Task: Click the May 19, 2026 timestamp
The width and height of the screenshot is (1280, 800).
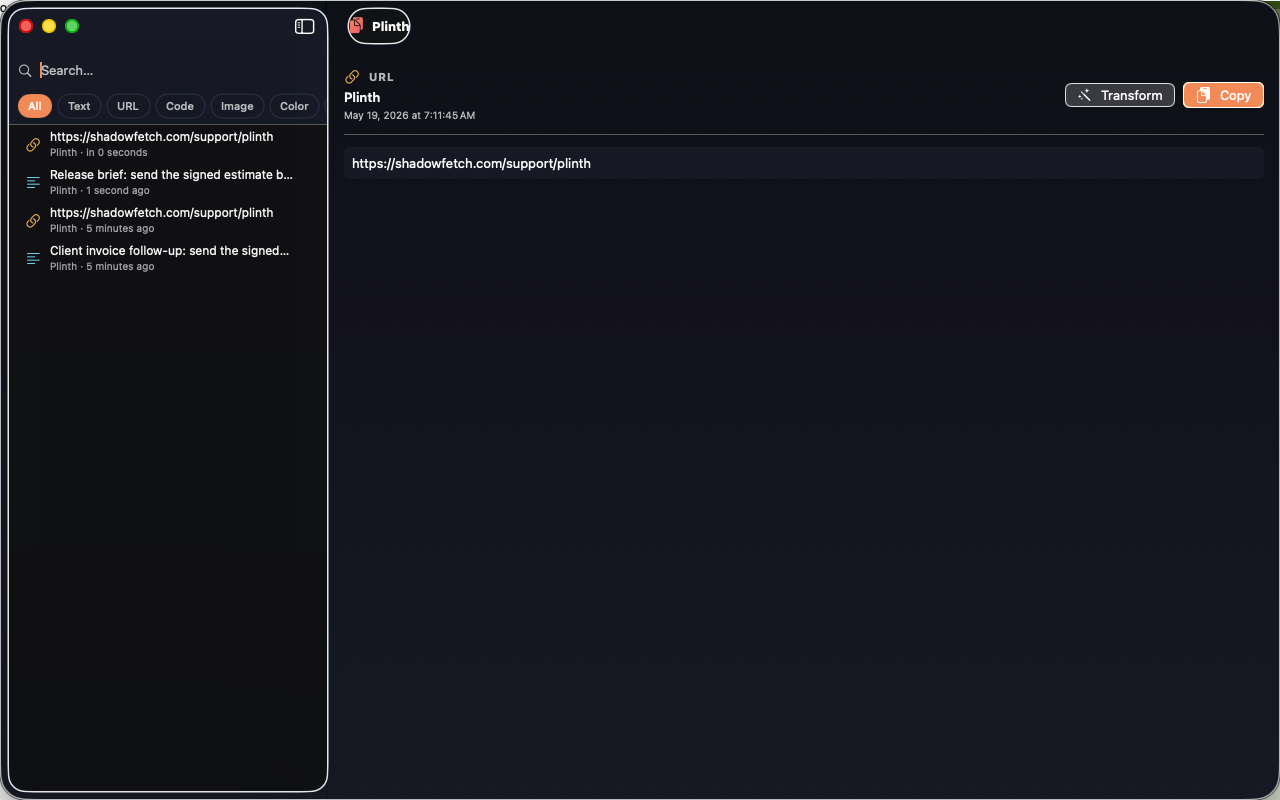Action: [x=409, y=116]
